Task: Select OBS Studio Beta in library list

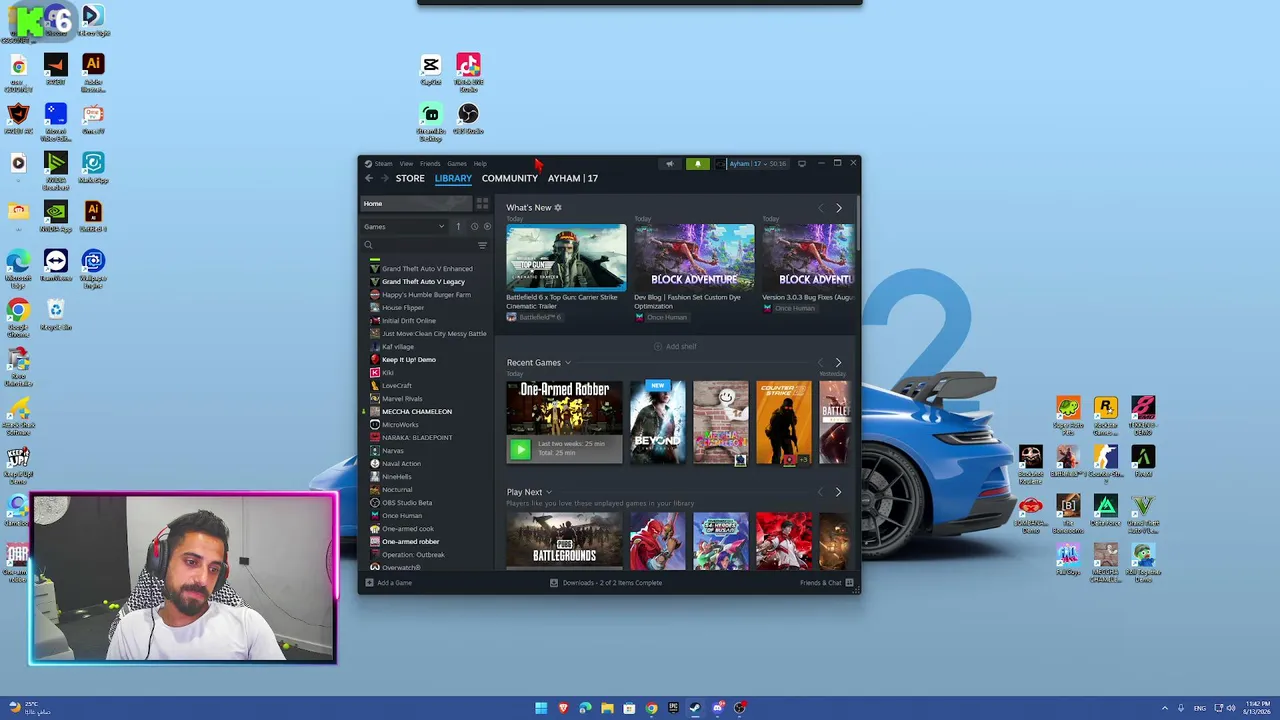Action: [x=406, y=503]
